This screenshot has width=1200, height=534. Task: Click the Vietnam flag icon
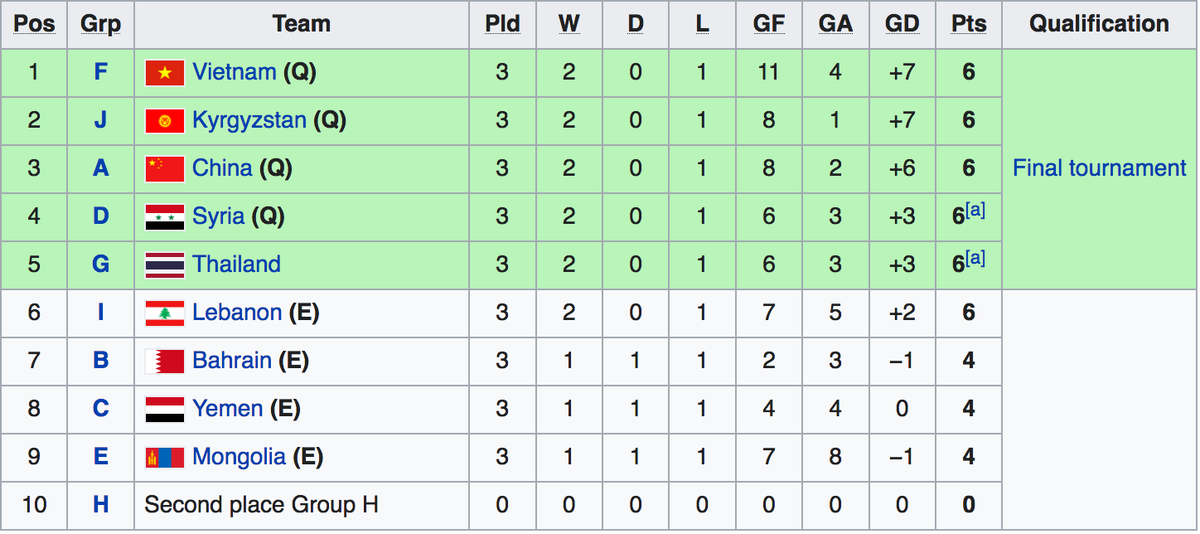(164, 73)
